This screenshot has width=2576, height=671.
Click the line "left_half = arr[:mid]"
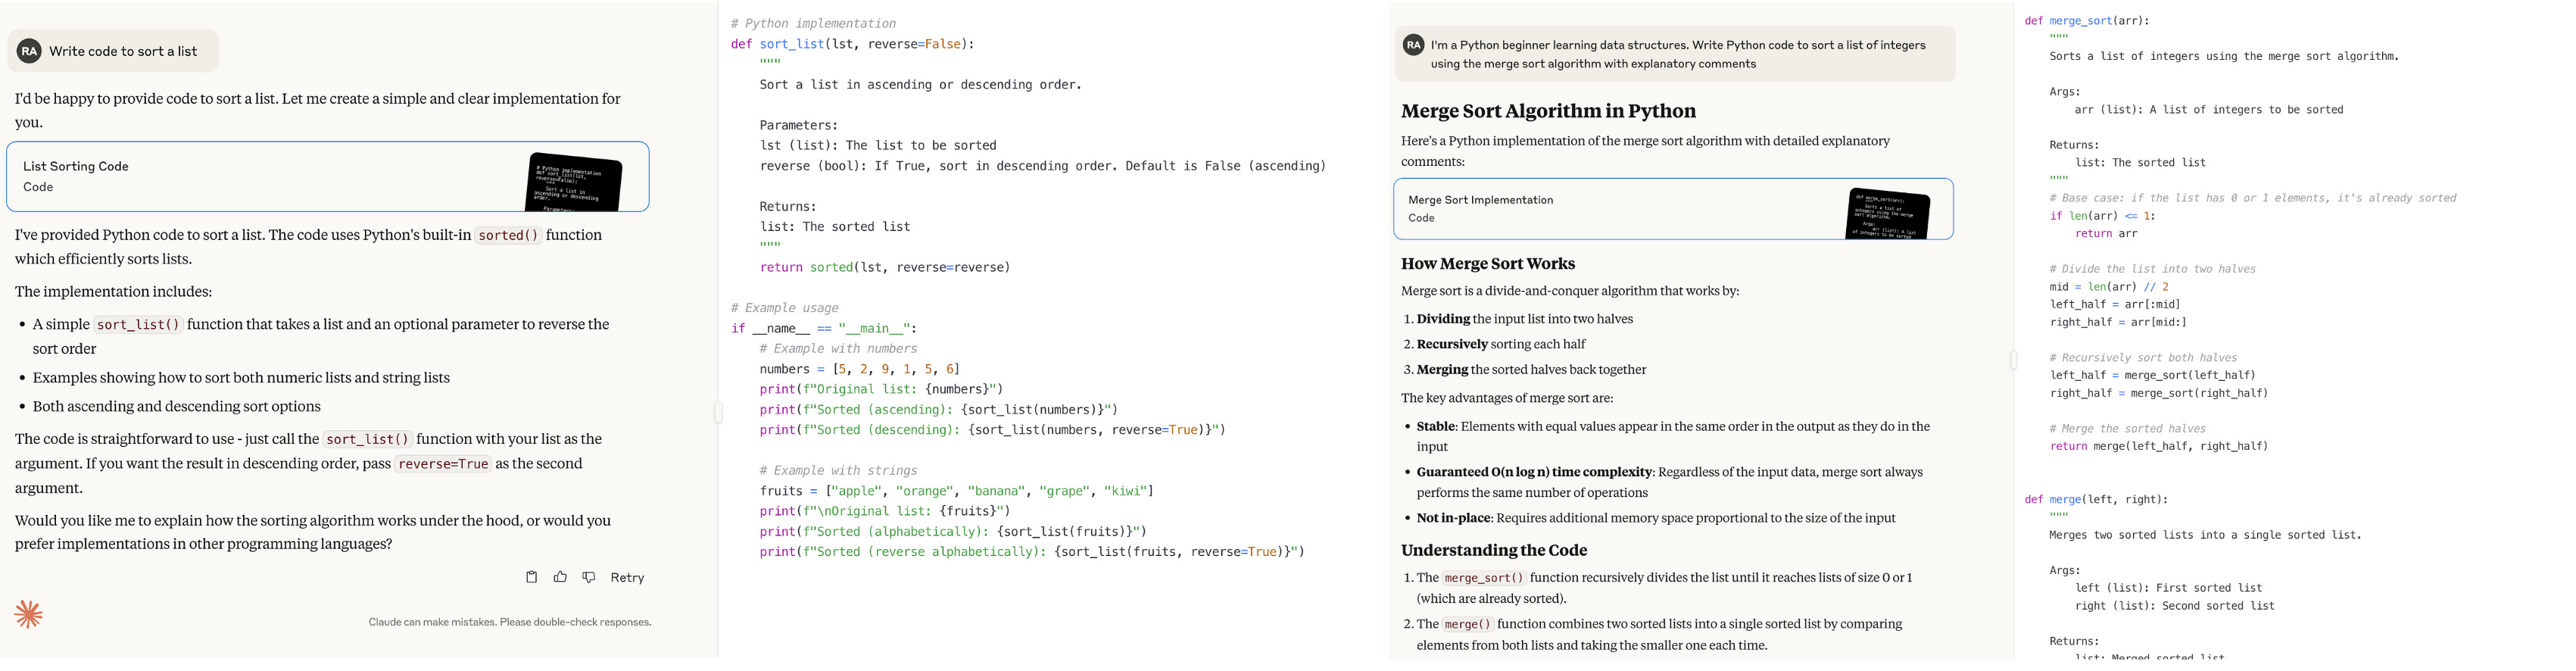[2115, 304]
